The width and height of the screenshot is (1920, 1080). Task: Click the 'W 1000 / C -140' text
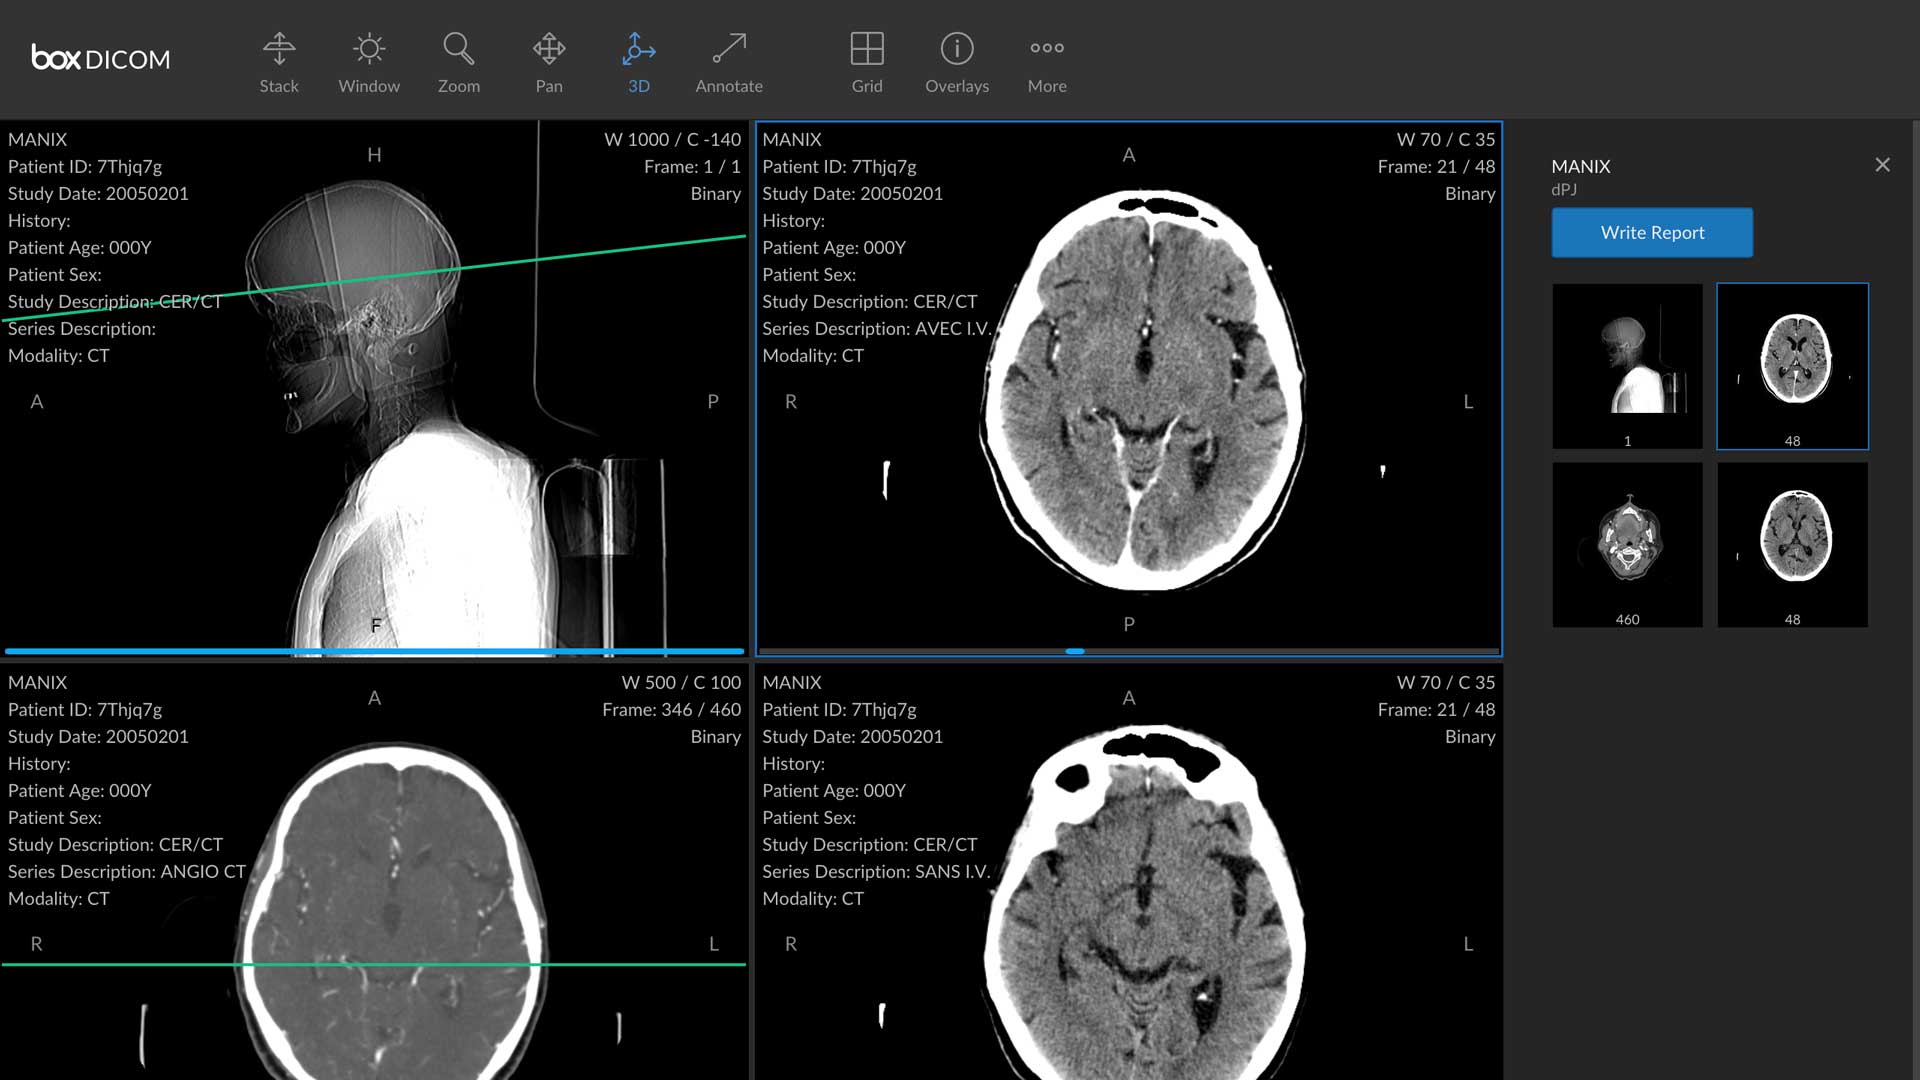coord(672,140)
